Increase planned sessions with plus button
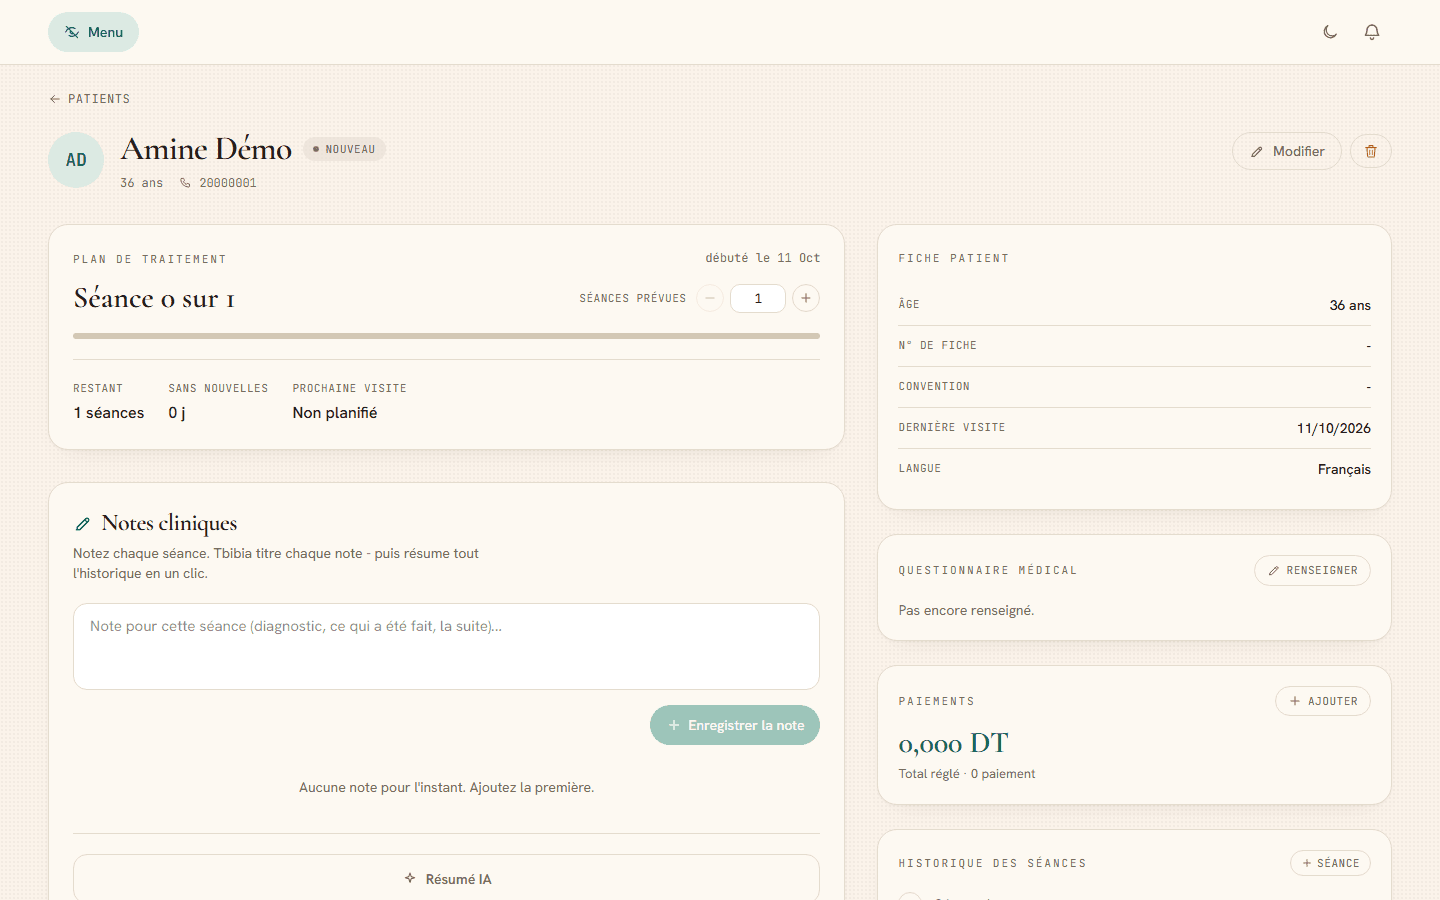The image size is (1440, 900). pyautogui.click(x=806, y=298)
